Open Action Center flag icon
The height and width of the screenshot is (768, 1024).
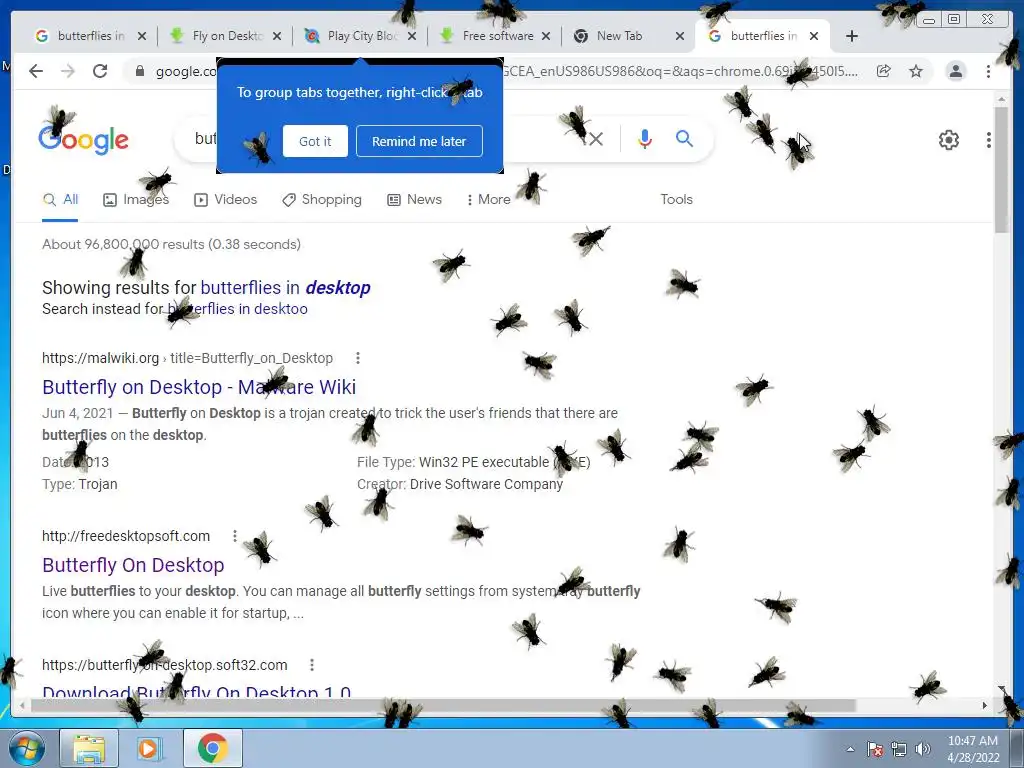pyautogui.click(x=875, y=750)
